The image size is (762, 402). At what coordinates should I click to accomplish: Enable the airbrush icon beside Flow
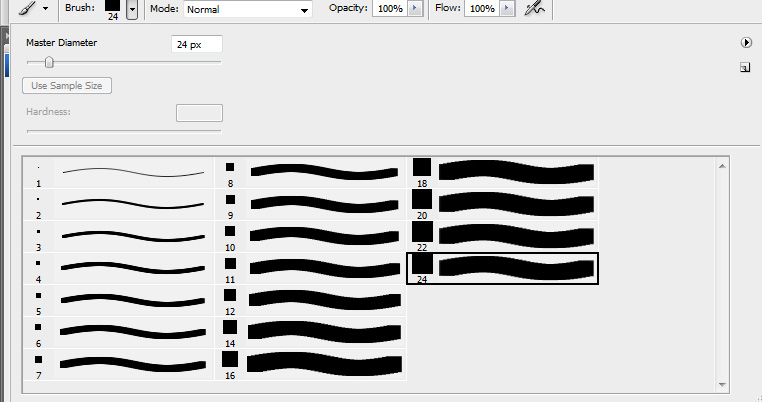(x=535, y=8)
